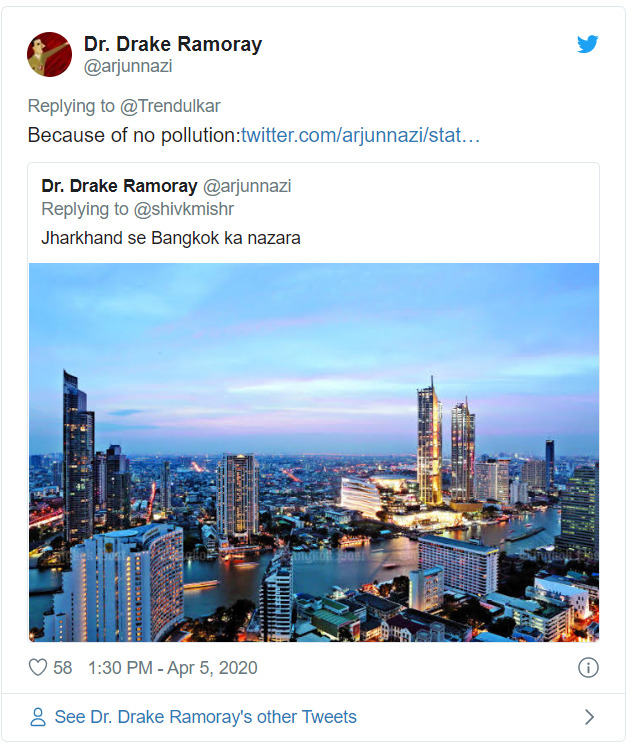The width and height of the screenshot is (631, 745).
Task: Open the Bangkok skyline photo
Action: pyautogui.click(x=314, y=451)
